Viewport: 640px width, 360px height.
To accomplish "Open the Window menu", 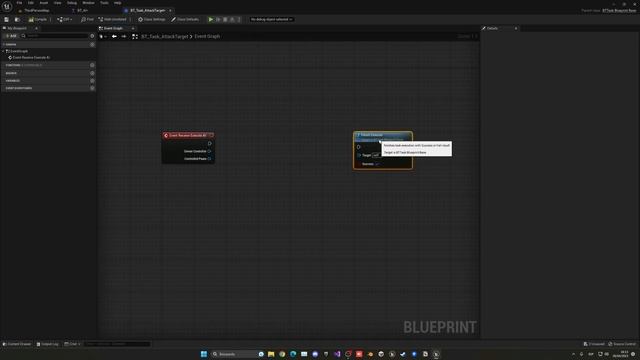I will pyautogui.click(x=88, y=3).
